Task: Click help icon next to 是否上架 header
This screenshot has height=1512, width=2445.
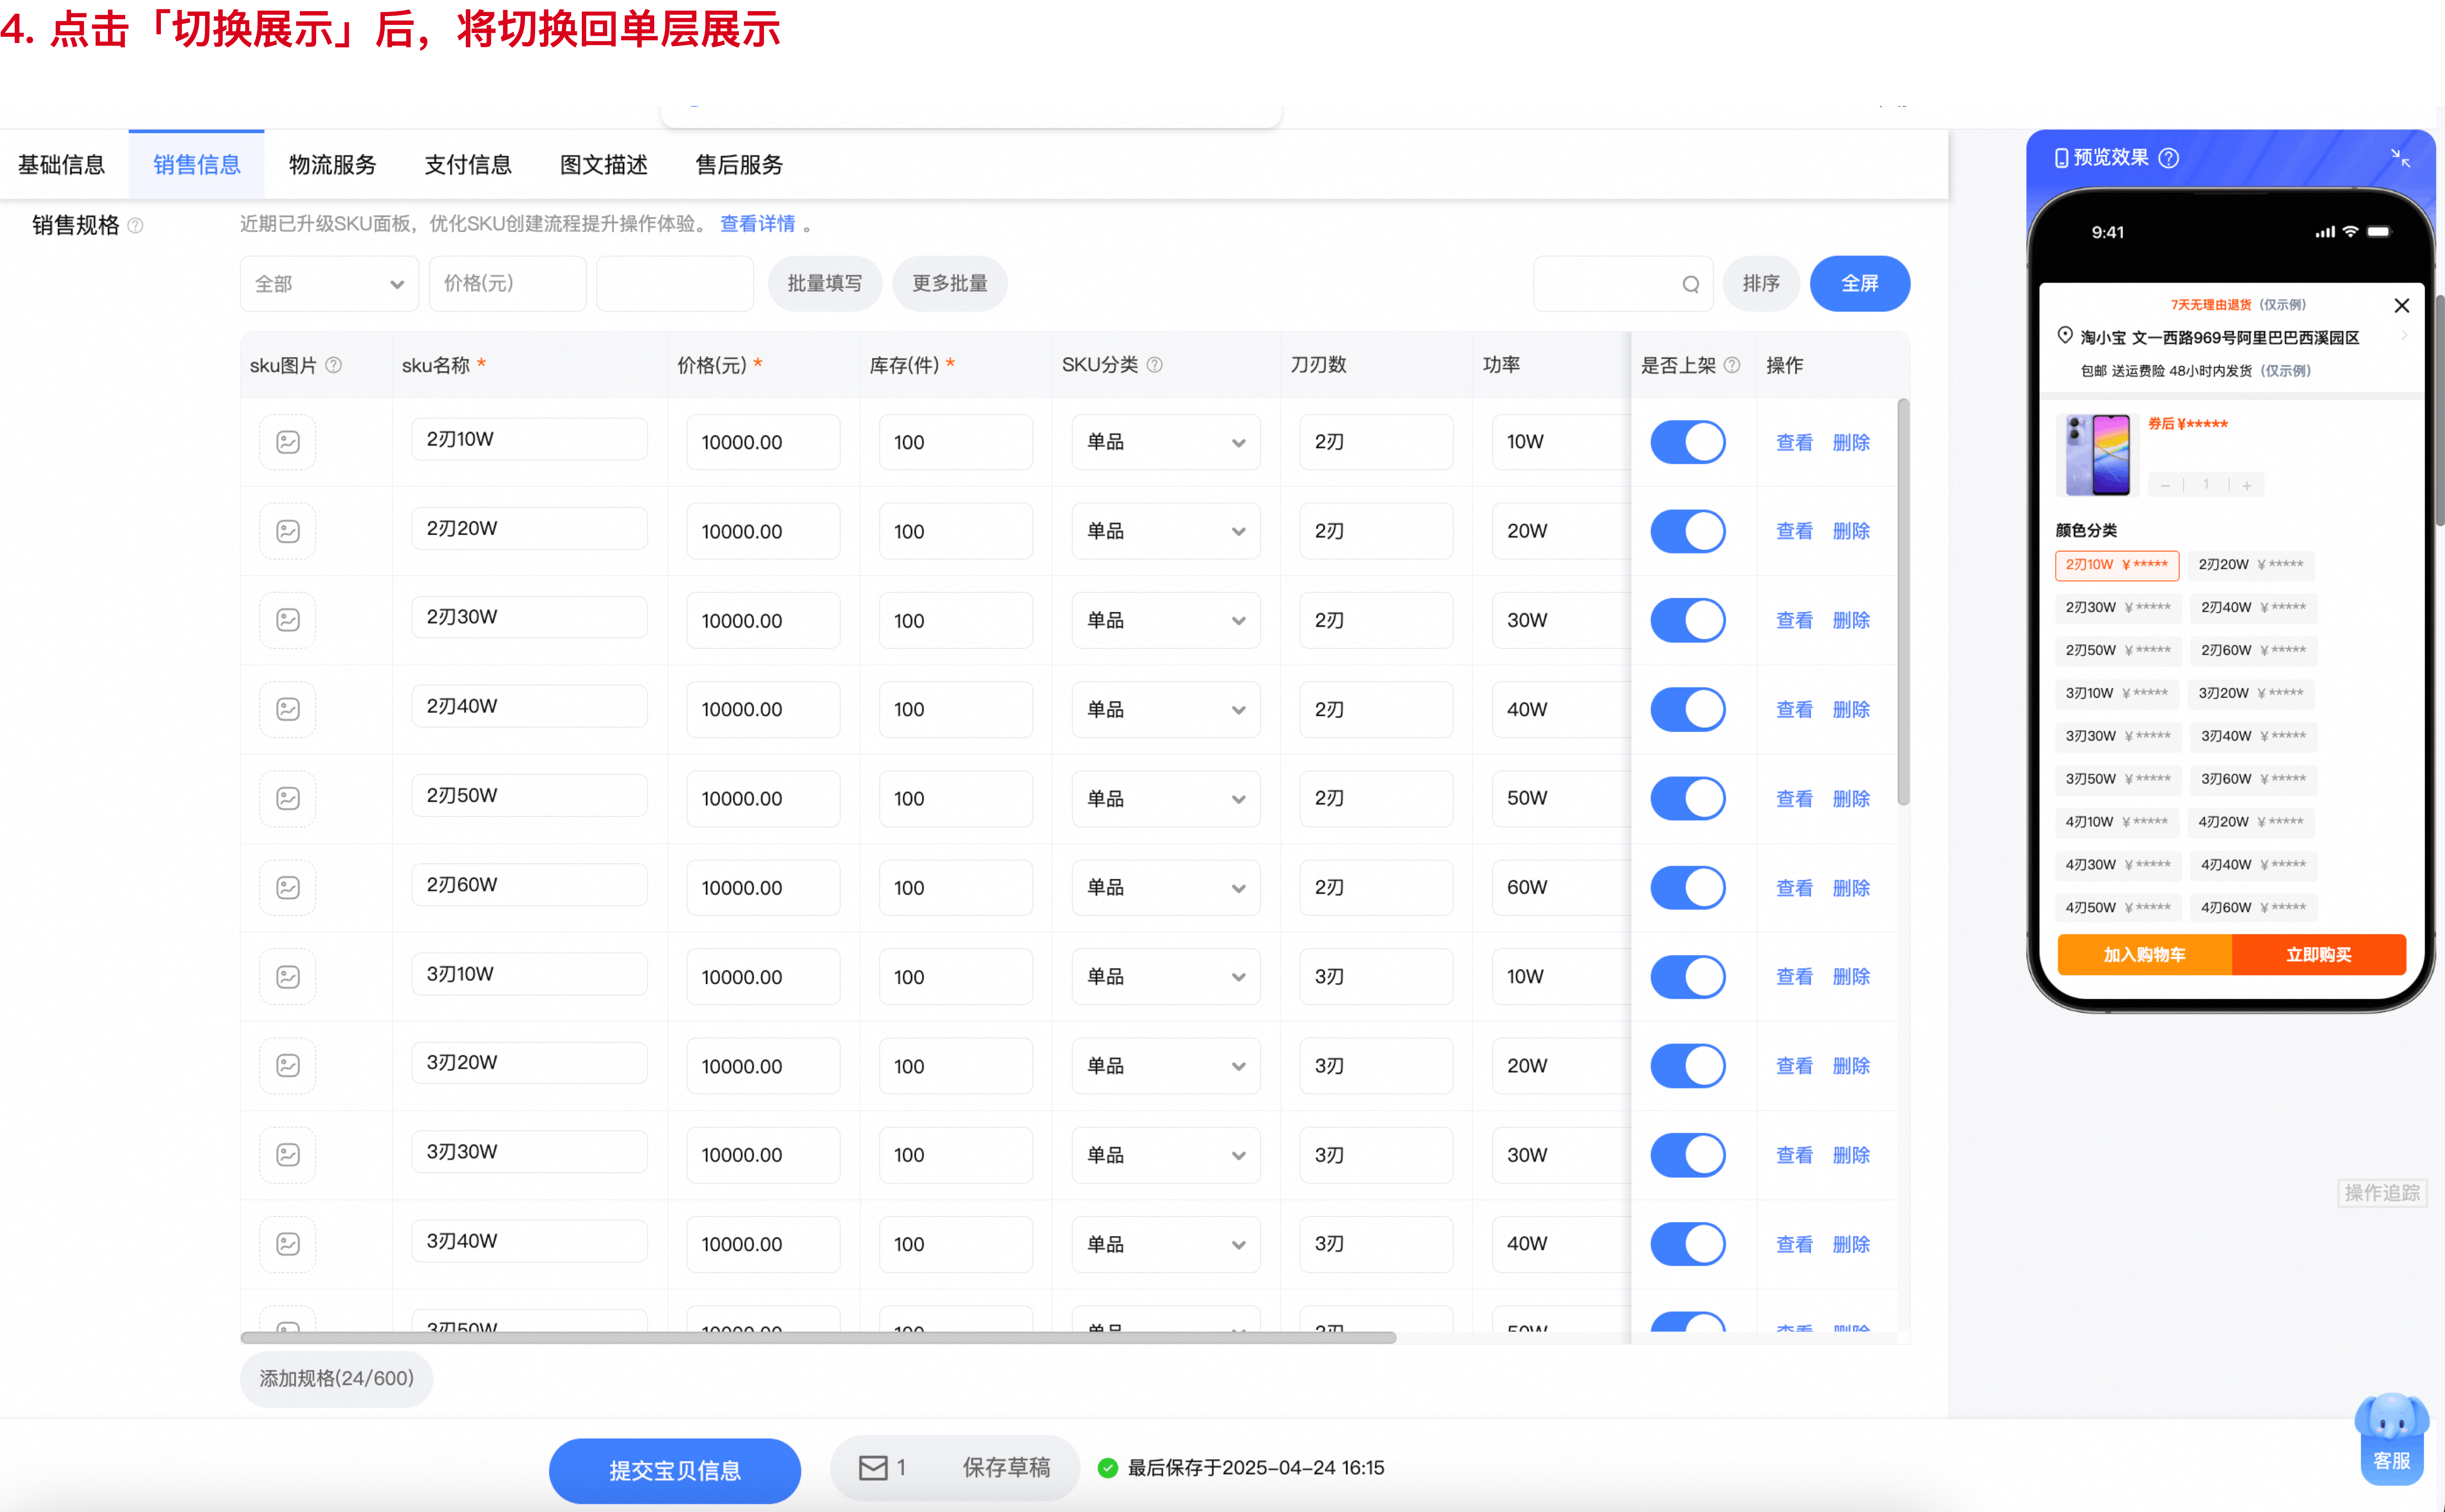Action: click(x=1732, y=365)
